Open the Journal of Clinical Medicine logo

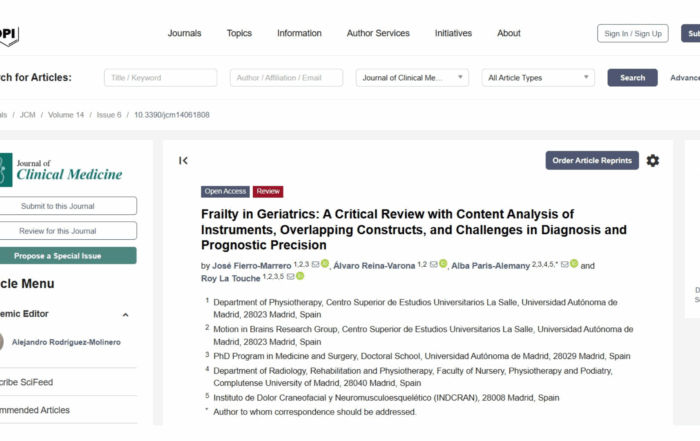[61, 170]
